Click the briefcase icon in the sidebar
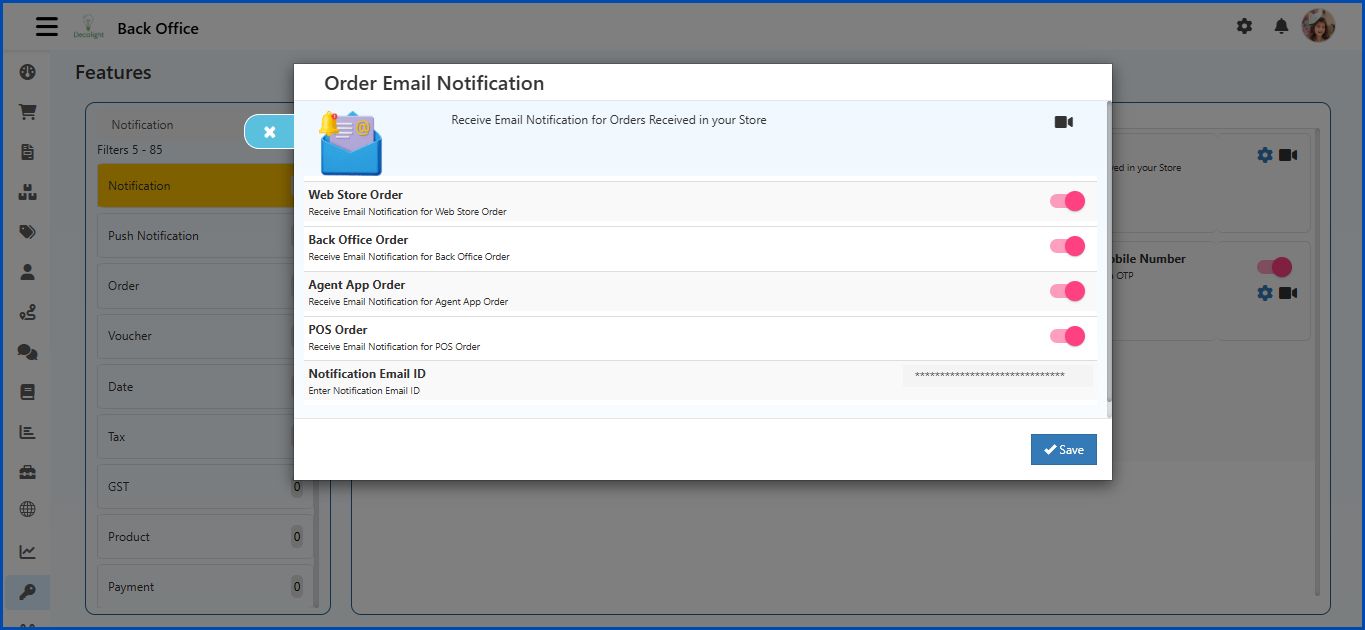1365x630 pixels. (27, 470)
